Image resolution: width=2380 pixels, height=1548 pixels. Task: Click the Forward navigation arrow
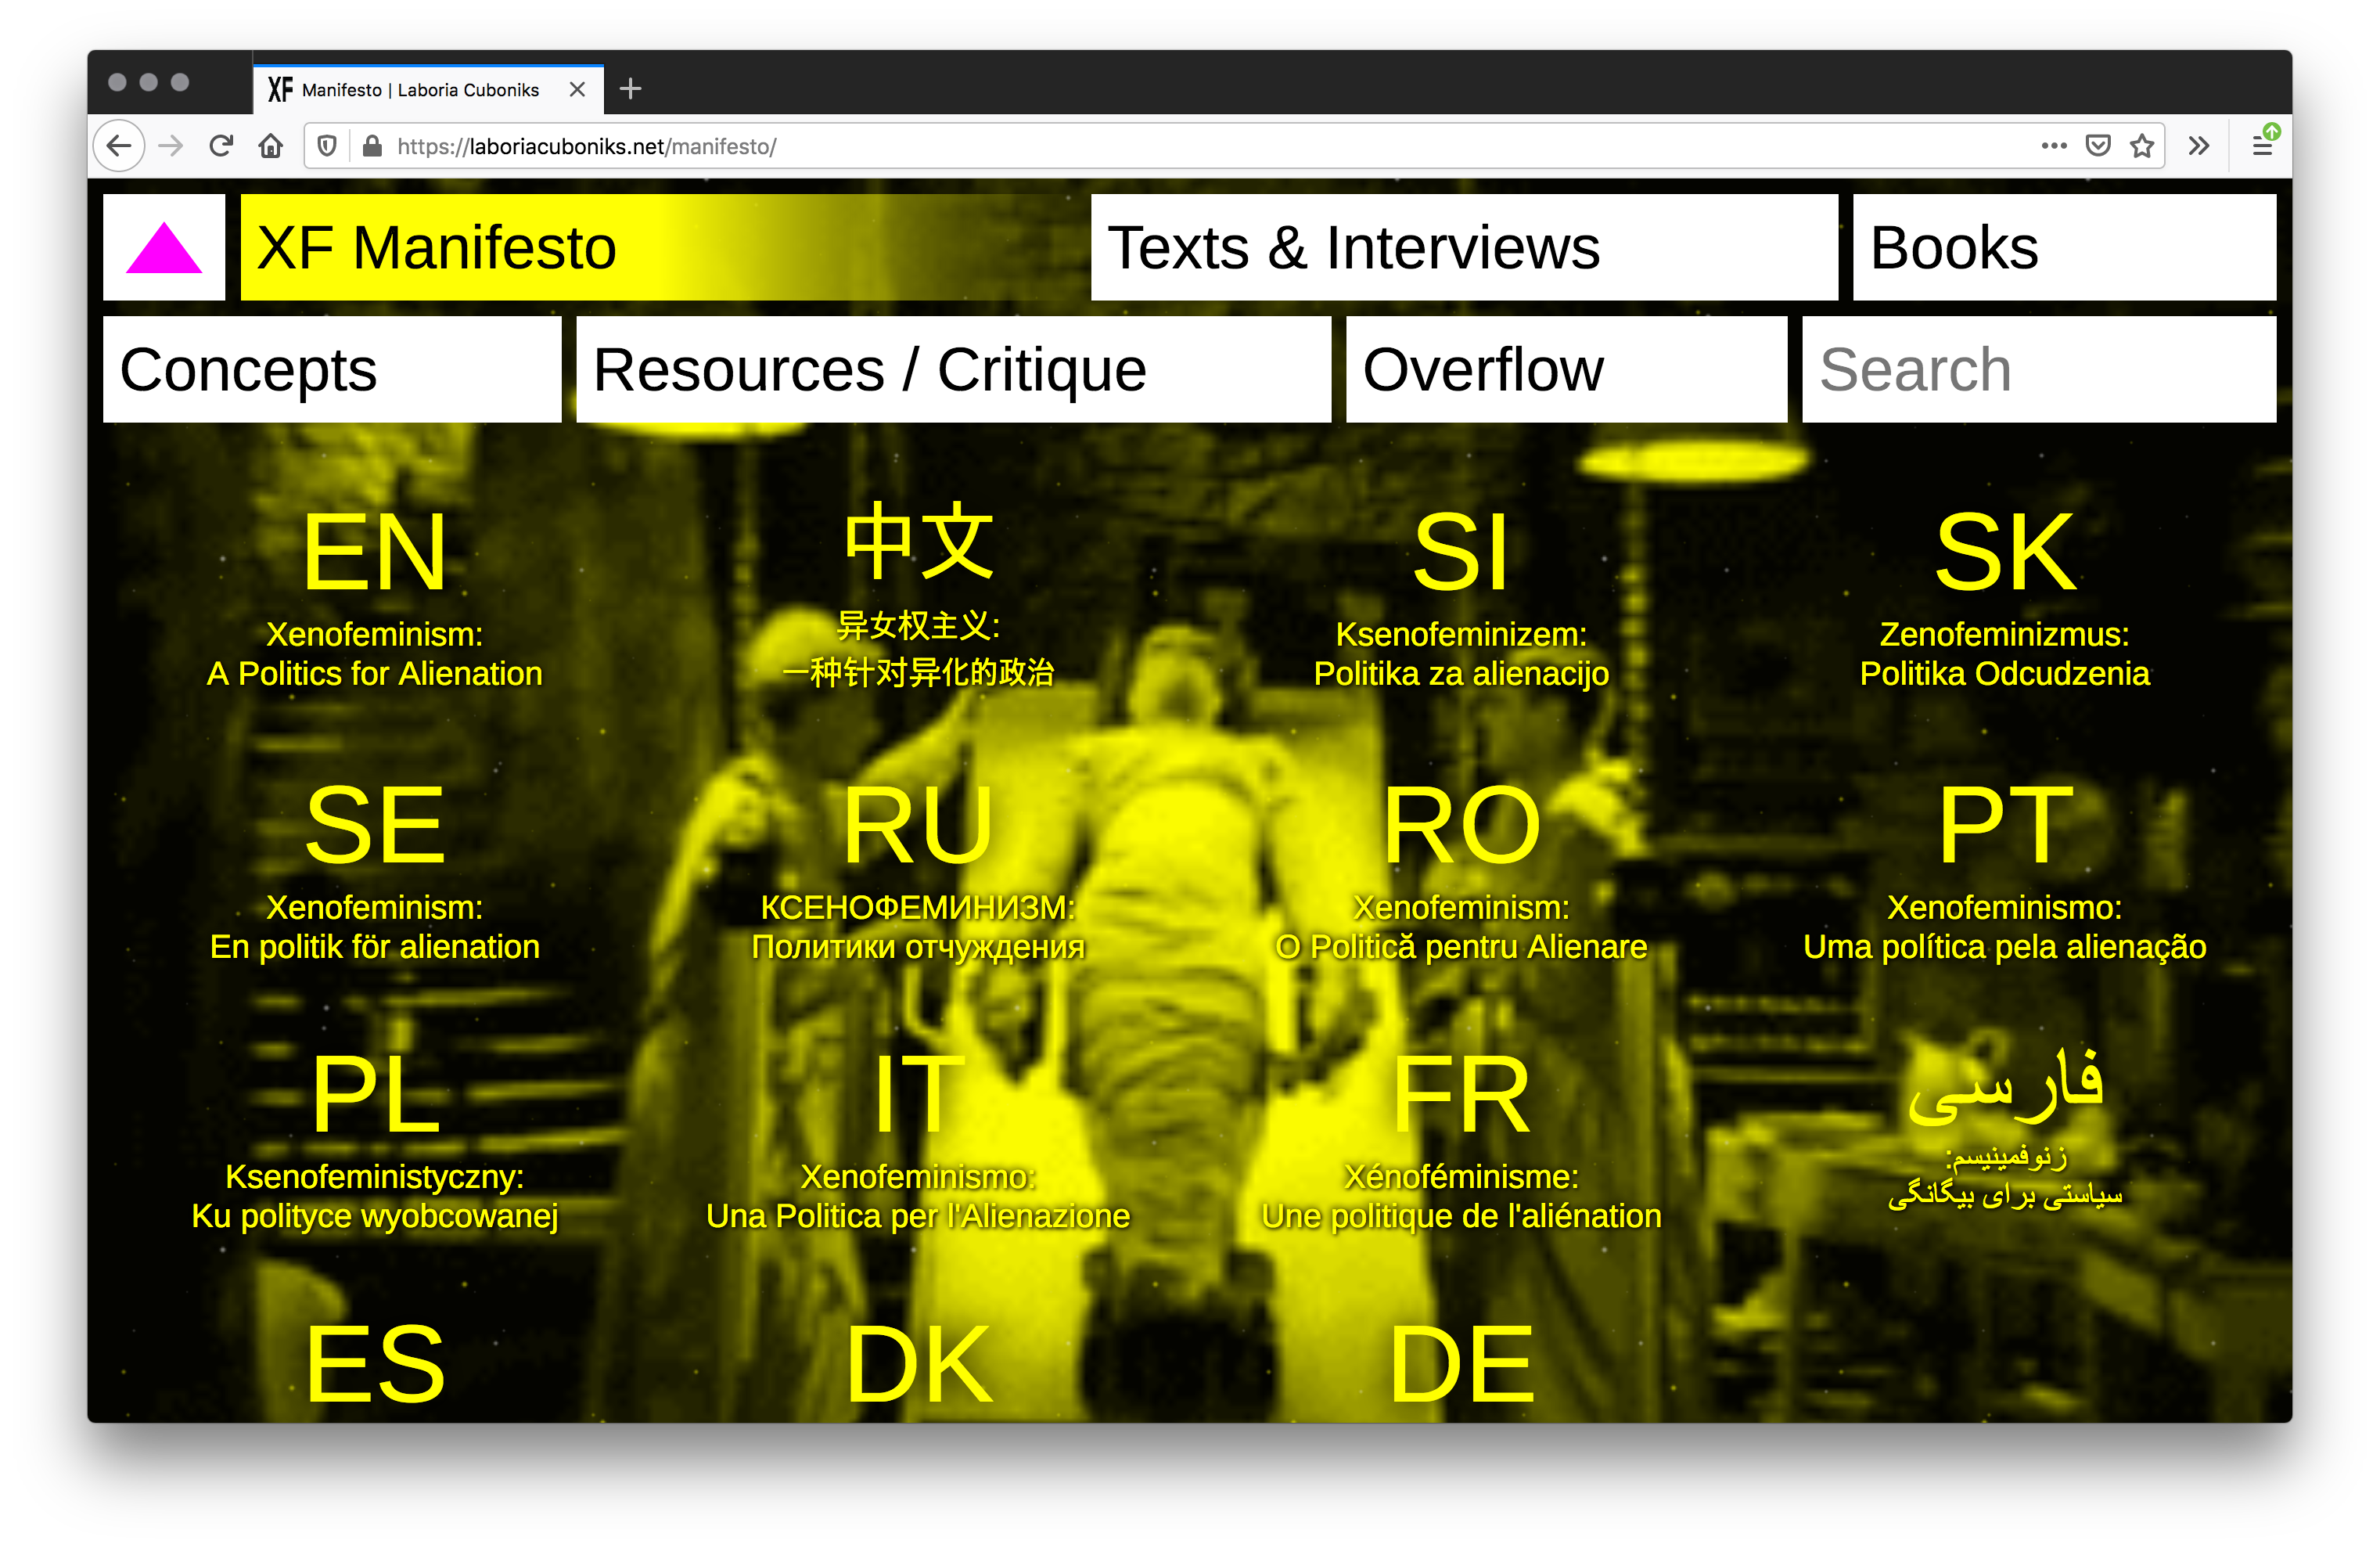coord(171,146)
